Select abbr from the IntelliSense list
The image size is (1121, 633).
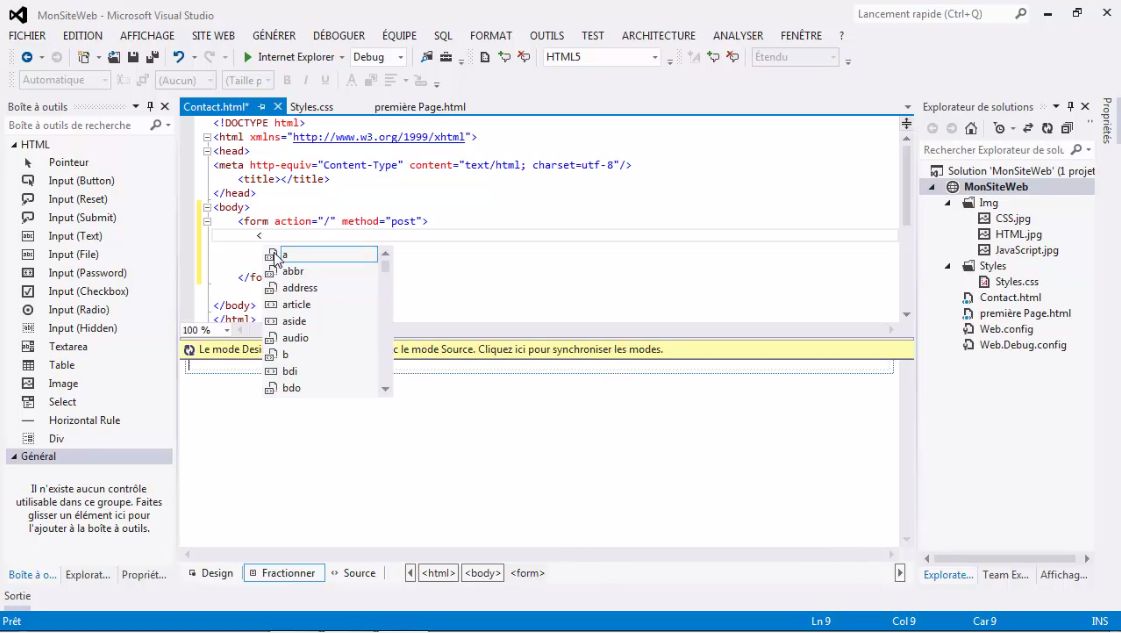293,270
